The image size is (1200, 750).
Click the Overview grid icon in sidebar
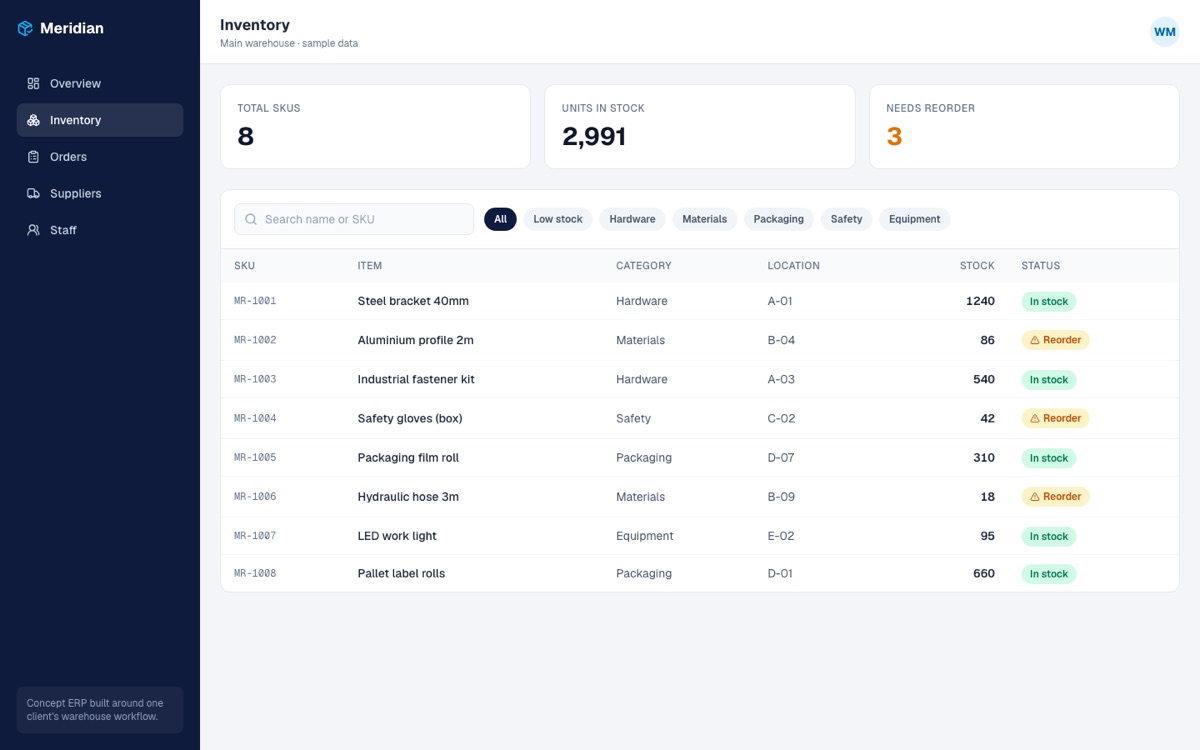click(x=33, y=84)
